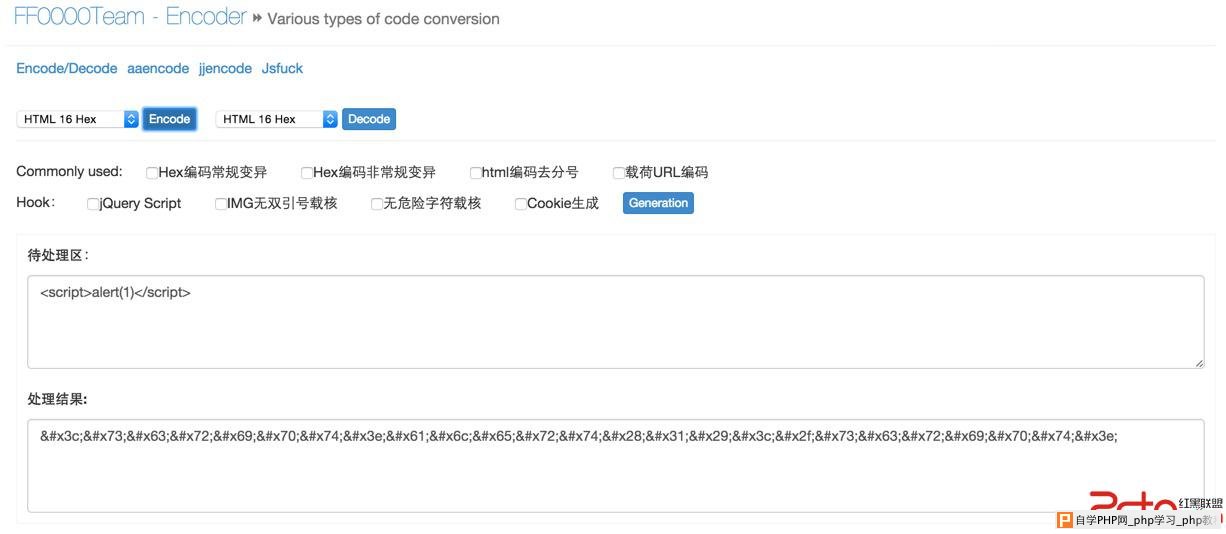Toggle the Cookie生成 checkbox

521,204
